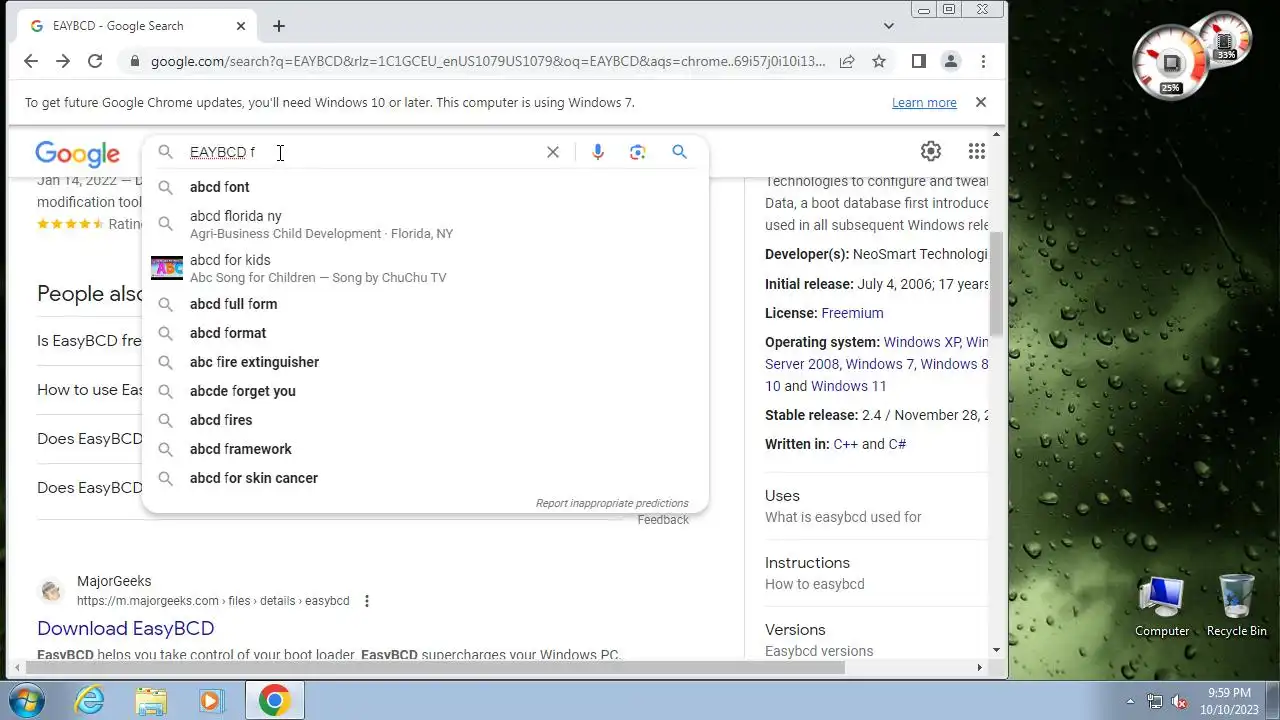
Task: Select suggestion 'abcd florida ny'
Action: (x=425, y=224)
